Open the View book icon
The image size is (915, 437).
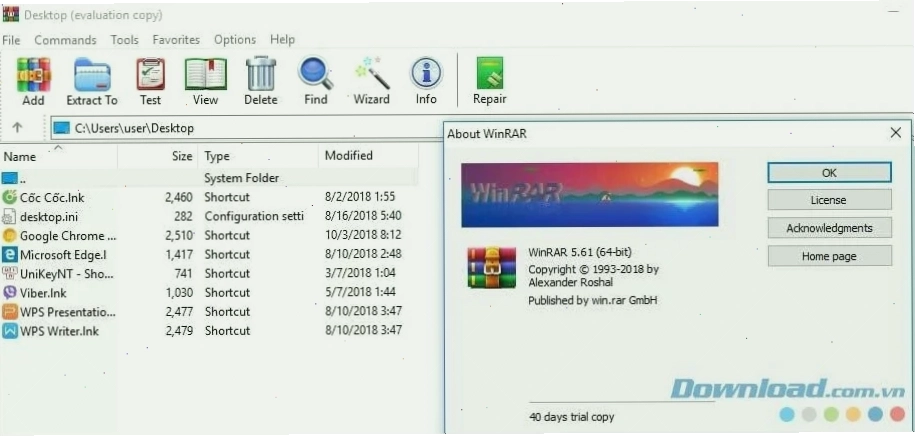point(205,74)
